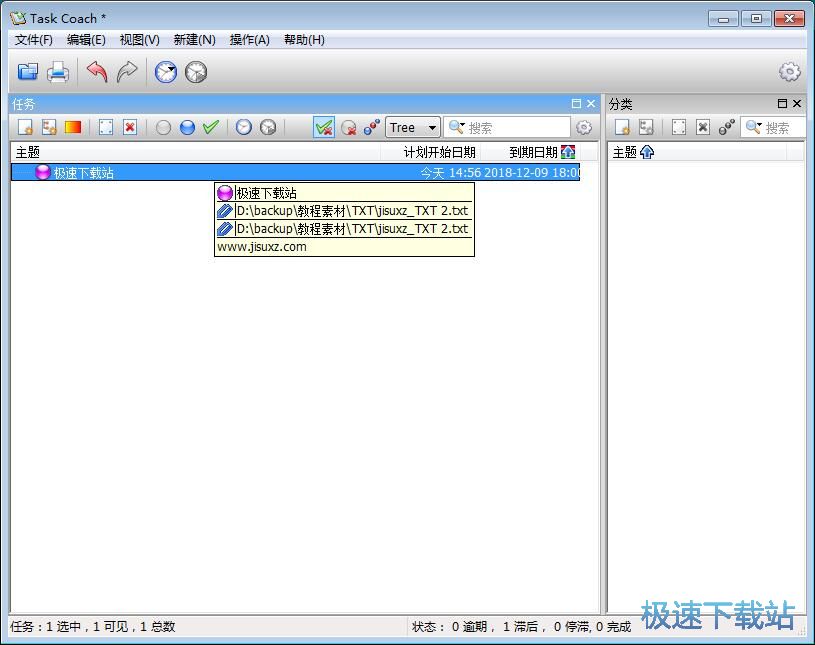
Task: Click the status text 任务：1 选中，1 可见，1 总数
Action: (x=93, y=626)
